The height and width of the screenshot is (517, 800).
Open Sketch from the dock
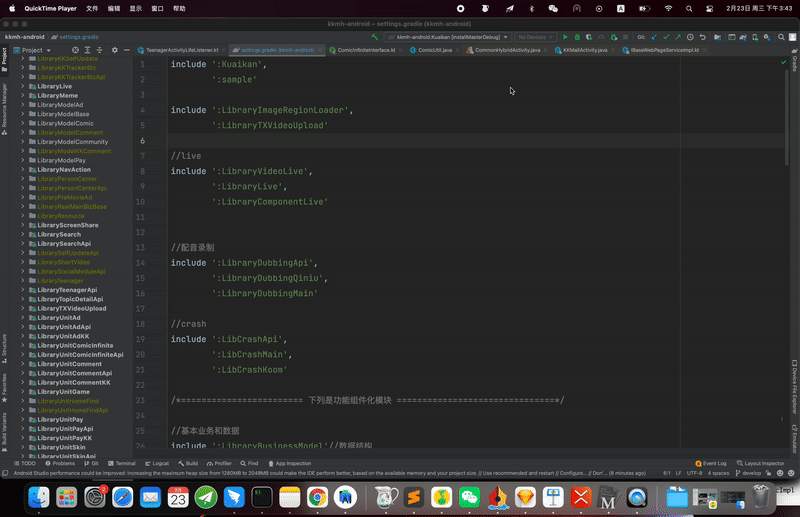[x=525, y=497]
